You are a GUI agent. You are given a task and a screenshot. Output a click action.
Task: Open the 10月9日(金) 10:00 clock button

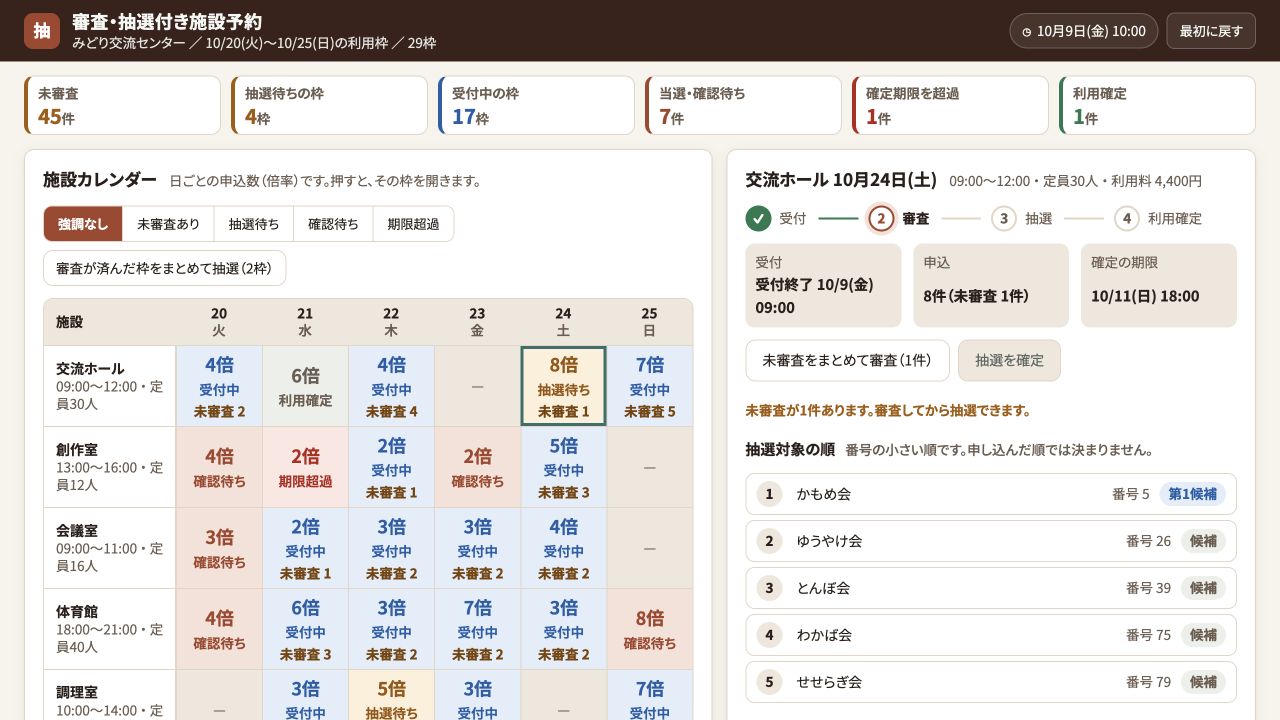(1083, 31)
